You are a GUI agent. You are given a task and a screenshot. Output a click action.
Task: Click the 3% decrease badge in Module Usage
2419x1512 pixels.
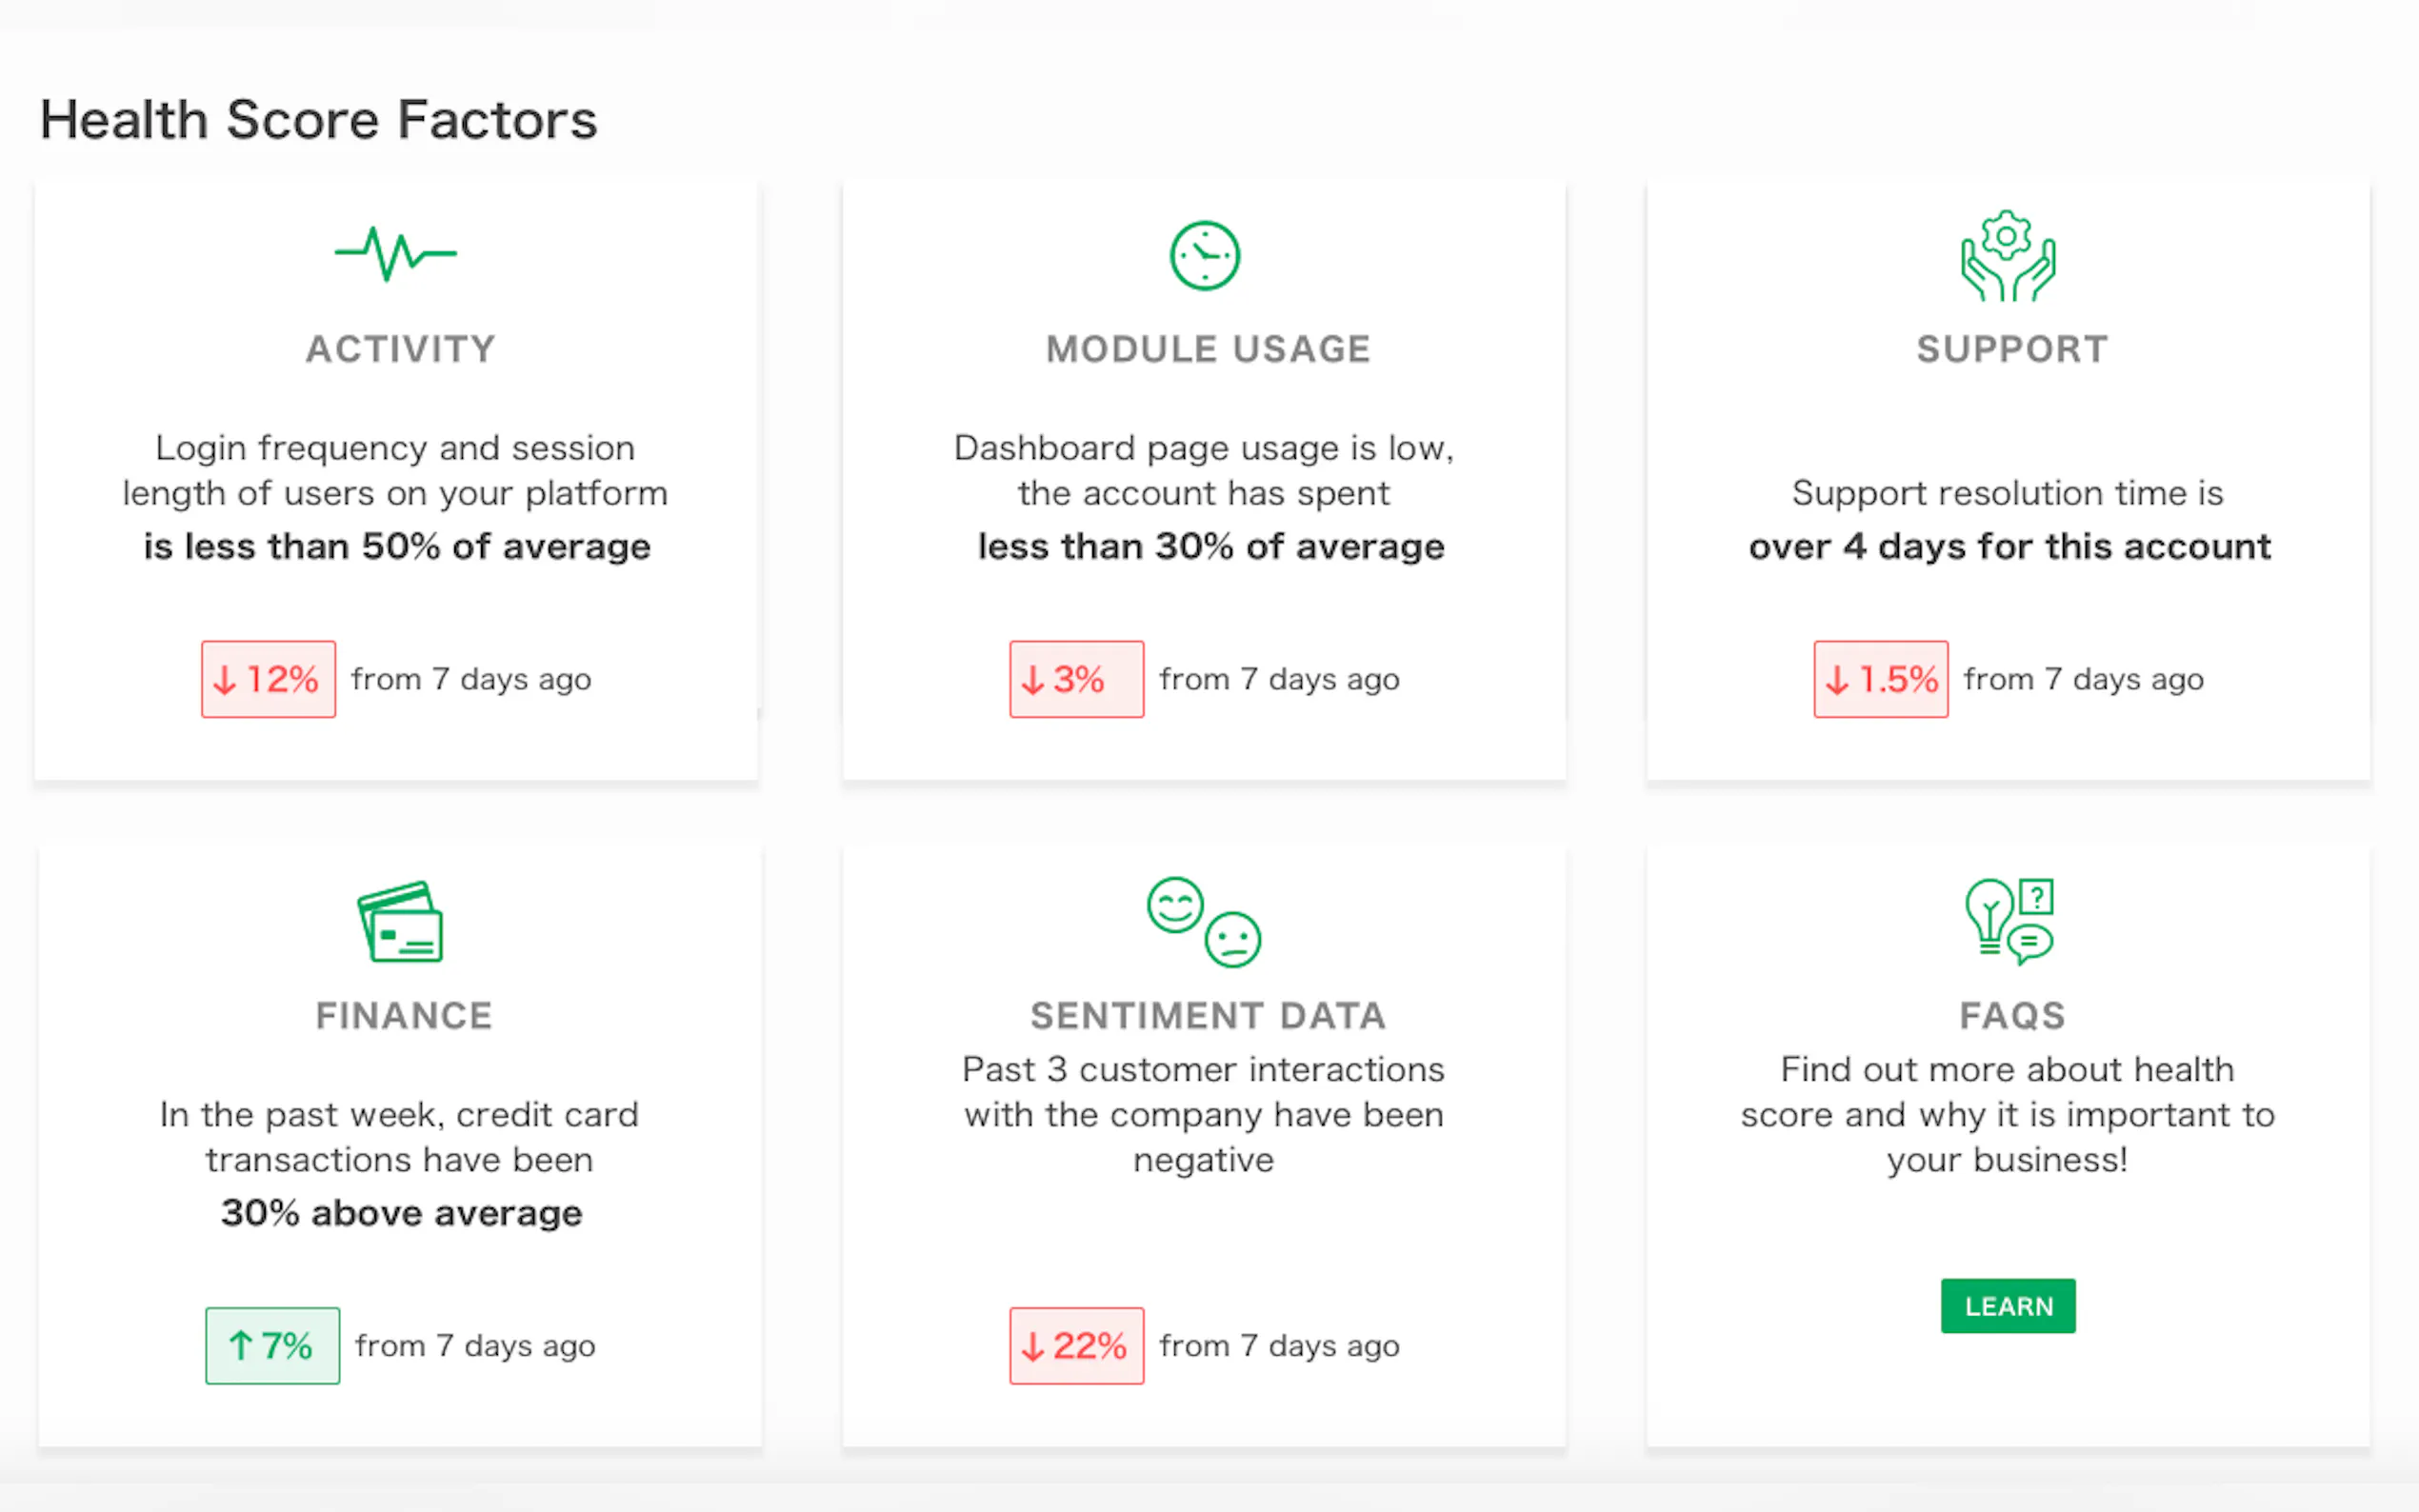click(x=1076, y=680)
